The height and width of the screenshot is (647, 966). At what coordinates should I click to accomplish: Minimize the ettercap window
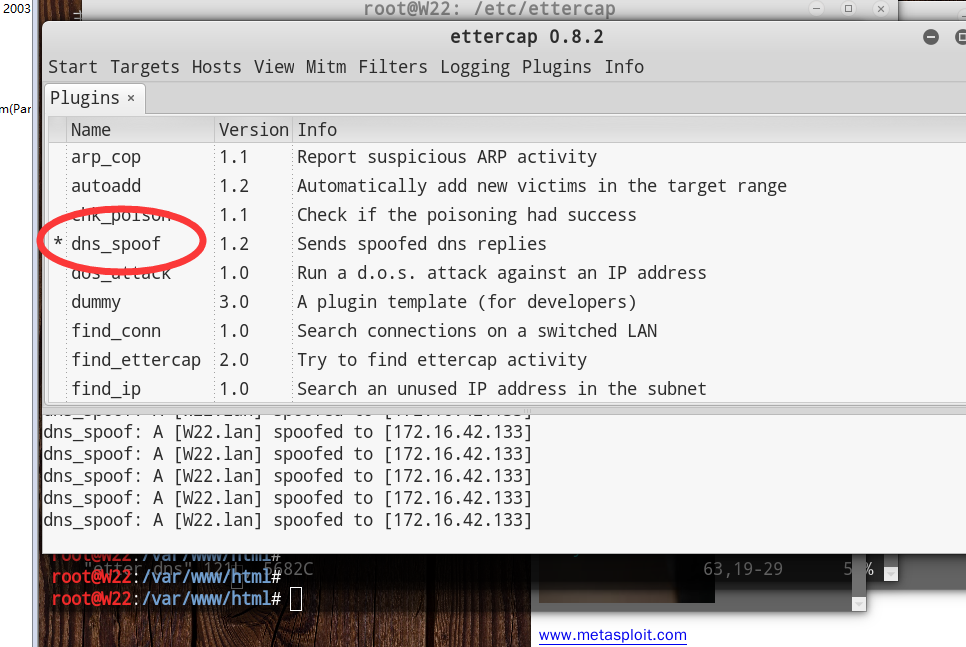click(x=931, y=37)
